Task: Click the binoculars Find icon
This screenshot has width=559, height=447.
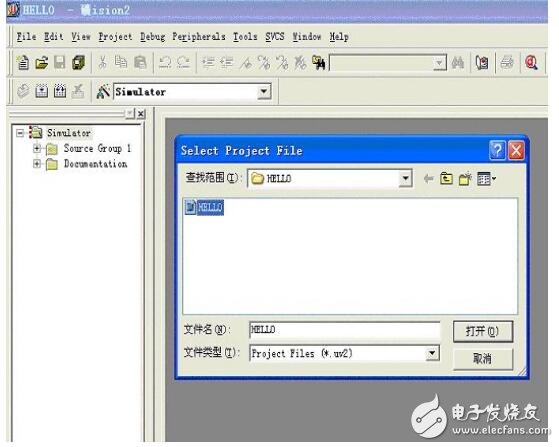Action: (458, 63)
